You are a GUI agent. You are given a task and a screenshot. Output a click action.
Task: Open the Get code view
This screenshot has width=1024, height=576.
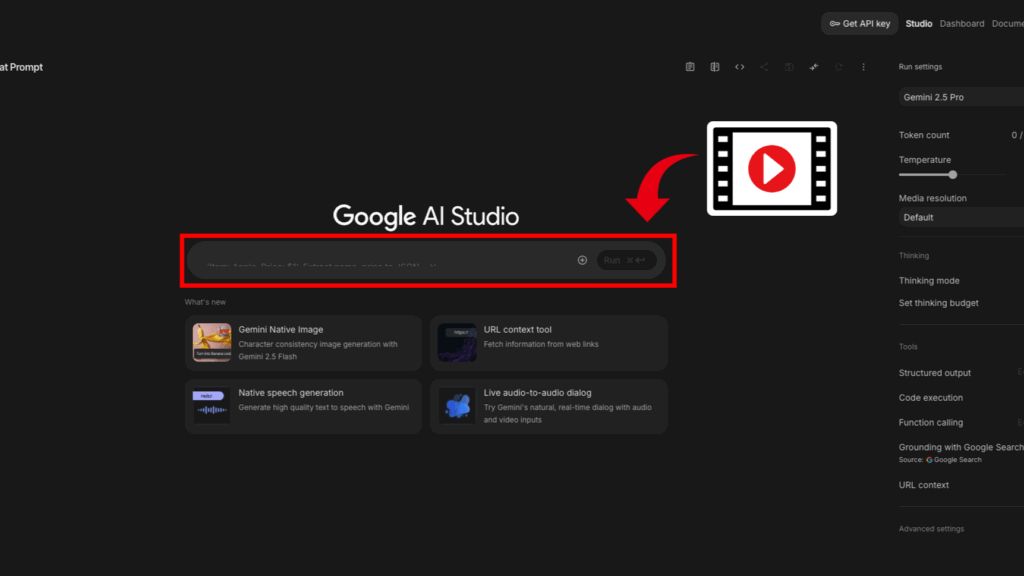click(x=740, y=66)
